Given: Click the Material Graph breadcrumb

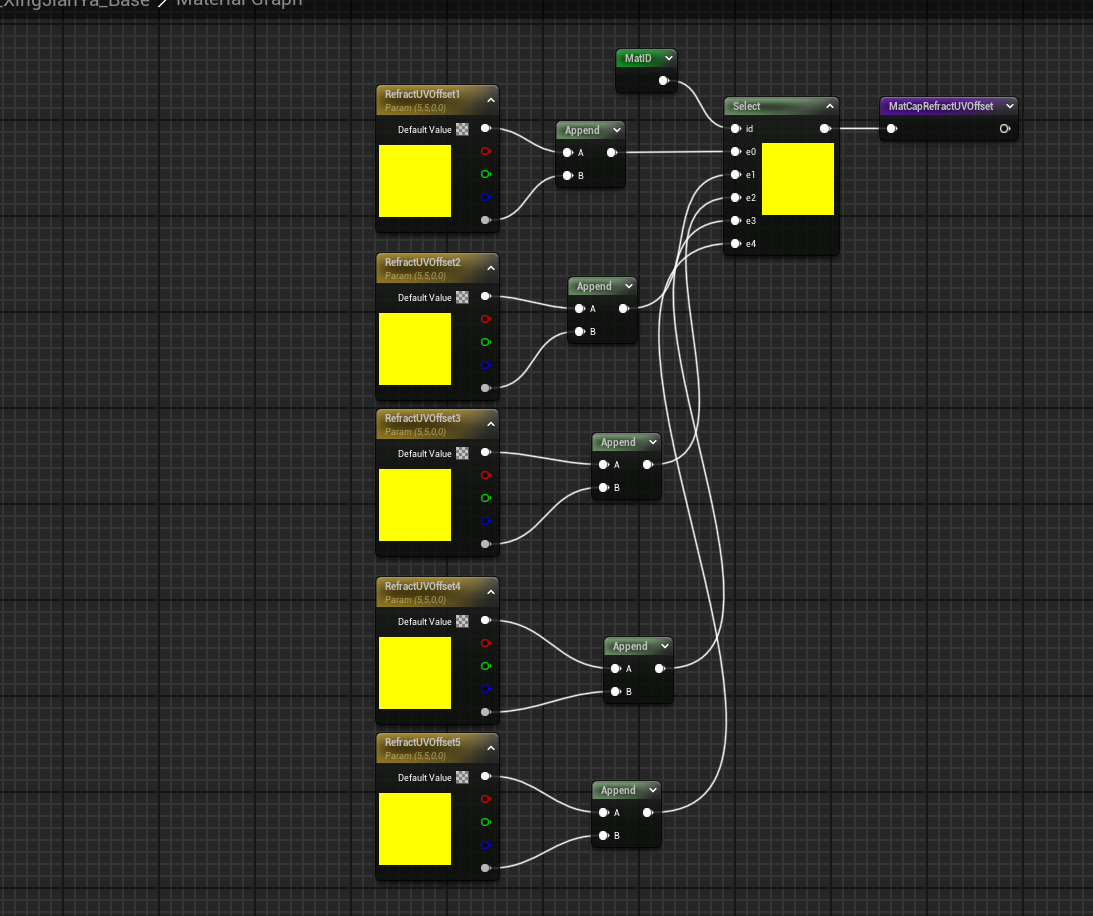Looking at the screenshot, I should pyautogui.click(x=238, y=3).
